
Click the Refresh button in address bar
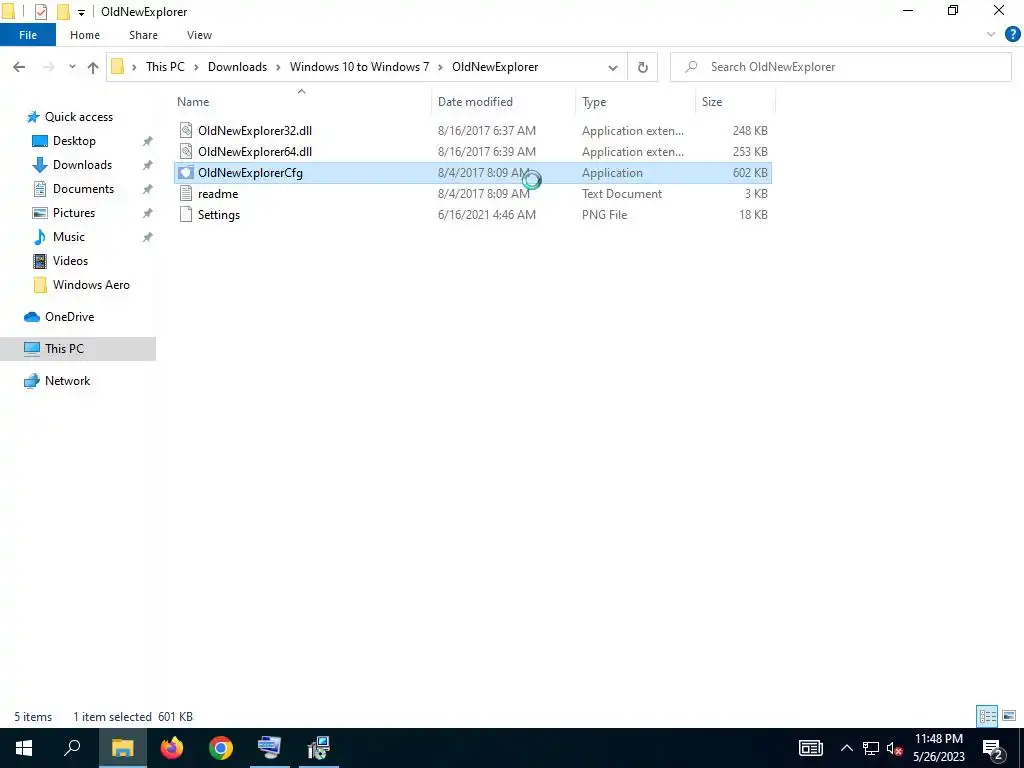(643, 67)
